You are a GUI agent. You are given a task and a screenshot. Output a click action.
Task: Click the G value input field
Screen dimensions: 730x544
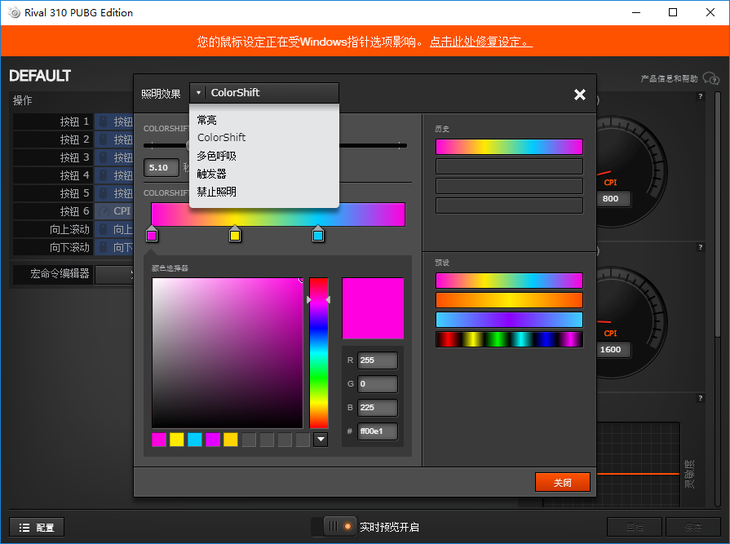coord(377,384)
